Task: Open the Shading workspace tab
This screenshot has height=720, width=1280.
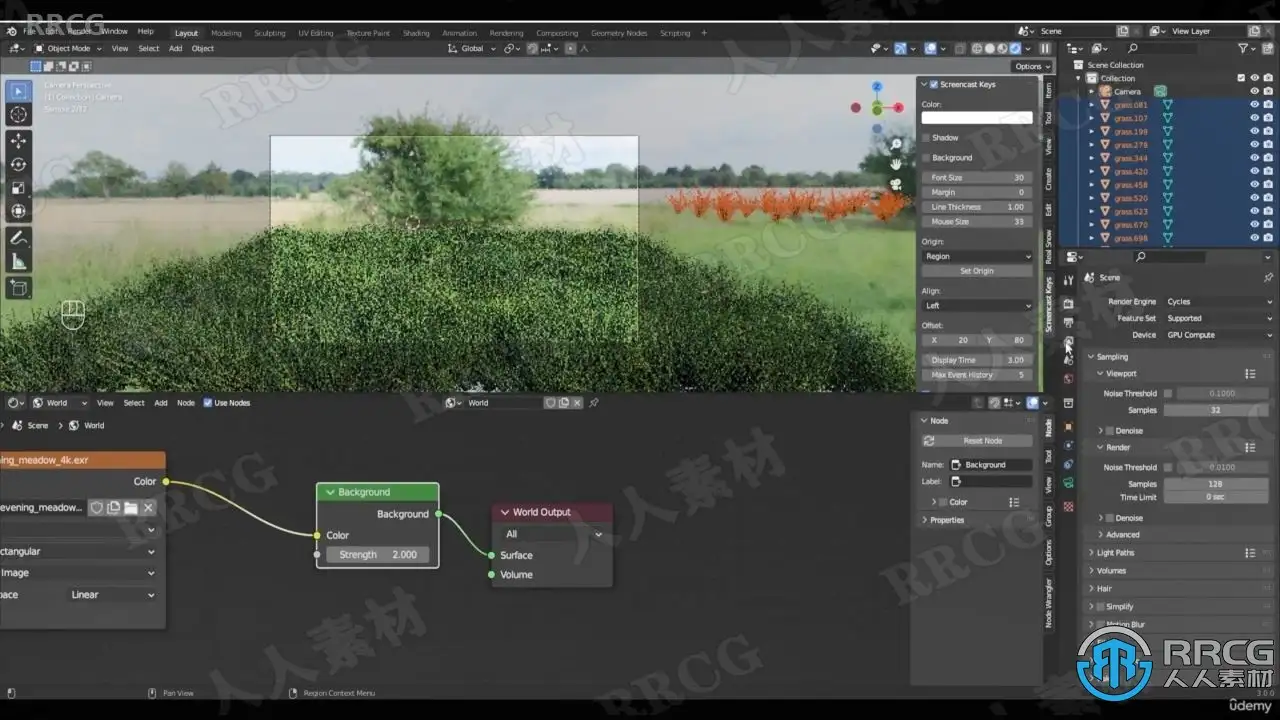Action: (416, 33)
